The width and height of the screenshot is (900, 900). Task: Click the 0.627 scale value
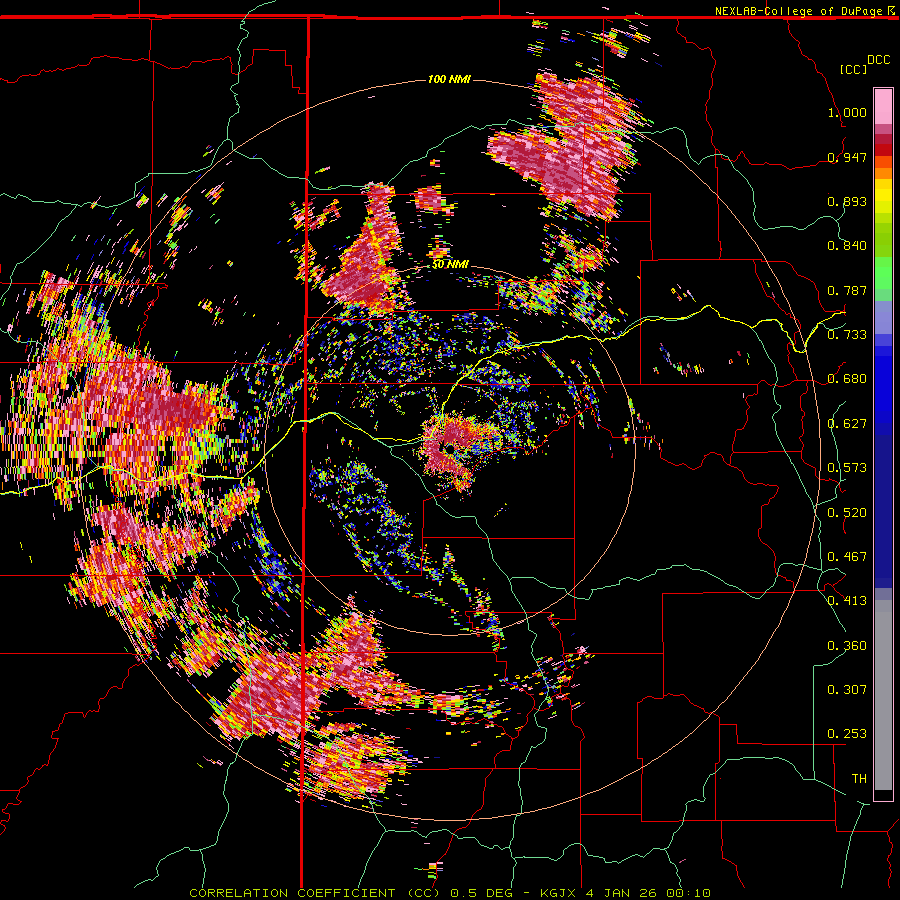tap(847, 424)
